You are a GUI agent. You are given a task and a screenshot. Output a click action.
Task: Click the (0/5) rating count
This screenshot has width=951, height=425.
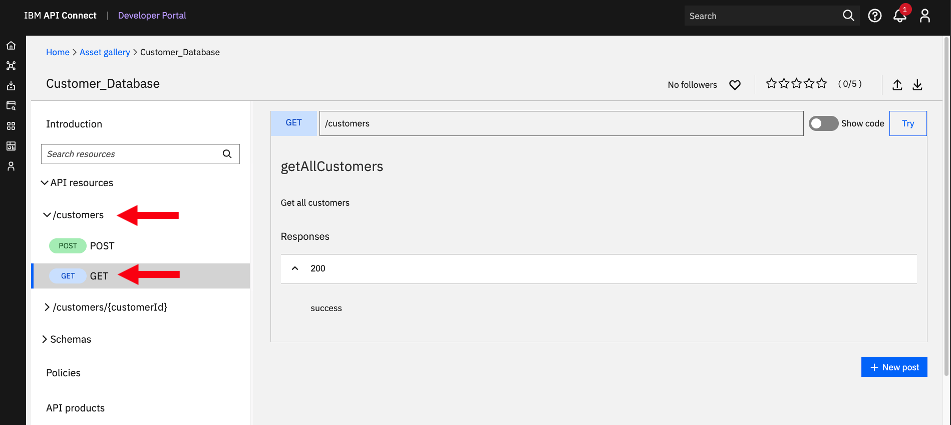click(x=850, y=84)
